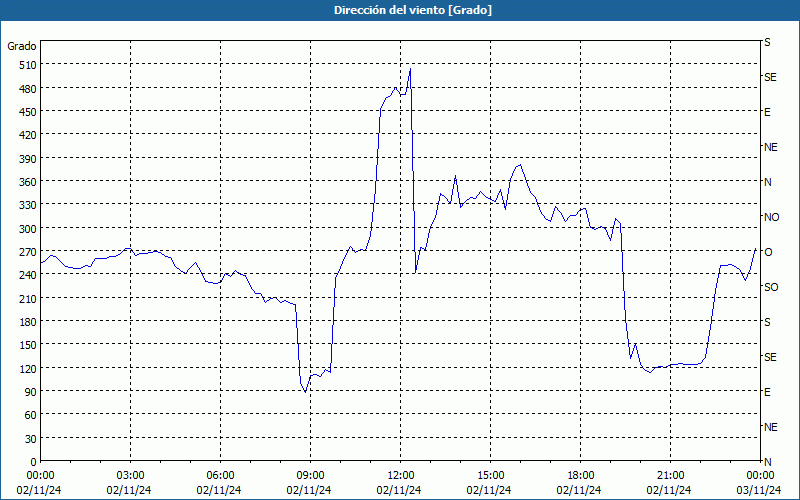
Task: Select the 15:00 time axis label
Action: (490, 476)
